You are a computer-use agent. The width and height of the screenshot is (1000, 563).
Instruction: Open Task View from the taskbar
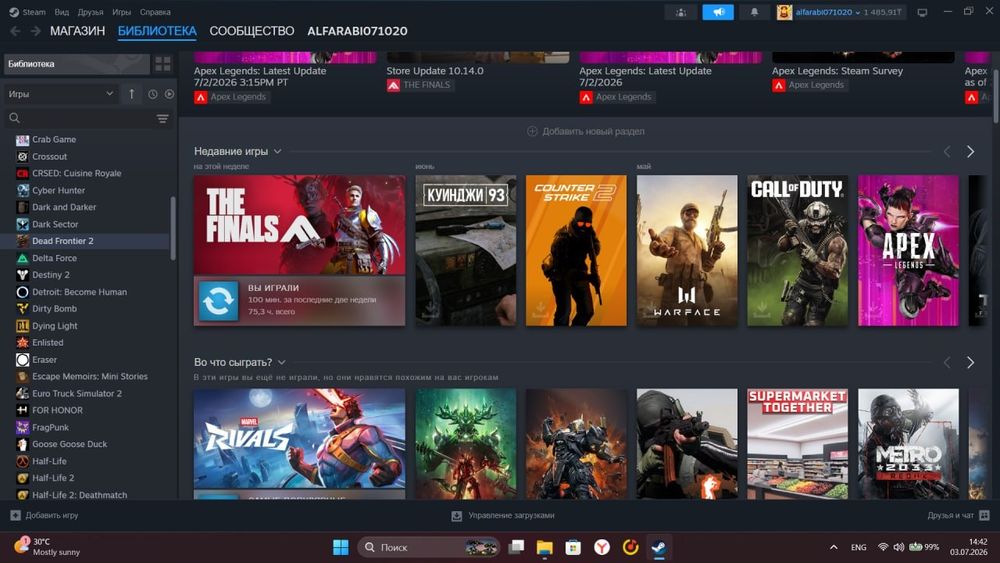coord(516,547)
